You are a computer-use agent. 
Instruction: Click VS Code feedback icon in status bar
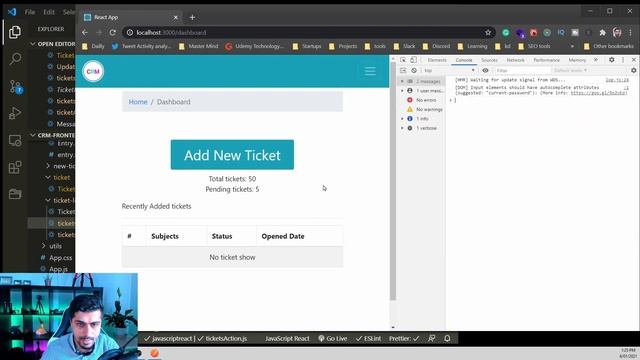[431, 338]
